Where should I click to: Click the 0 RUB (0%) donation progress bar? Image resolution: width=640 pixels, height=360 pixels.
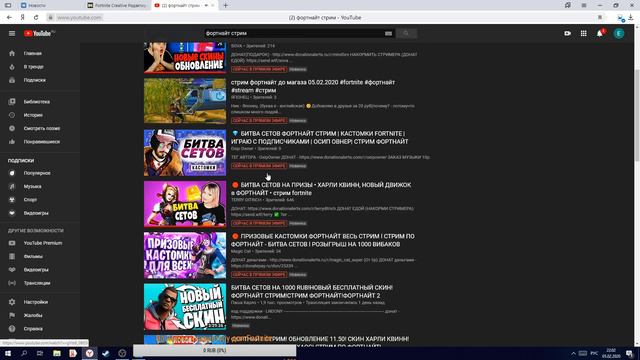click(215, 350)
